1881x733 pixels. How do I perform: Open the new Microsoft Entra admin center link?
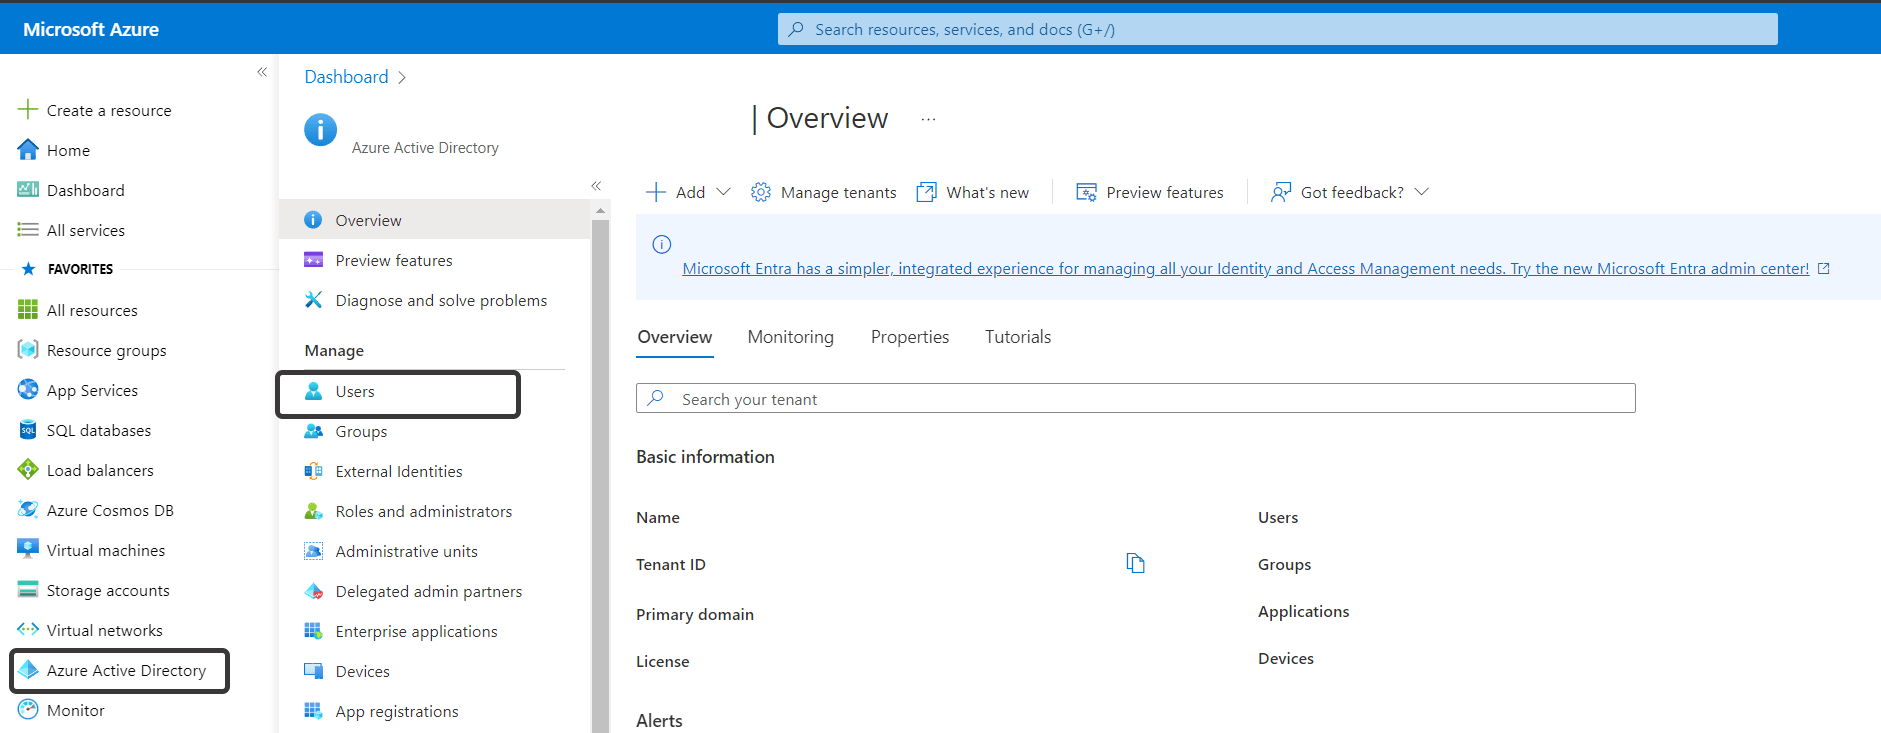tap(1245, 268)
